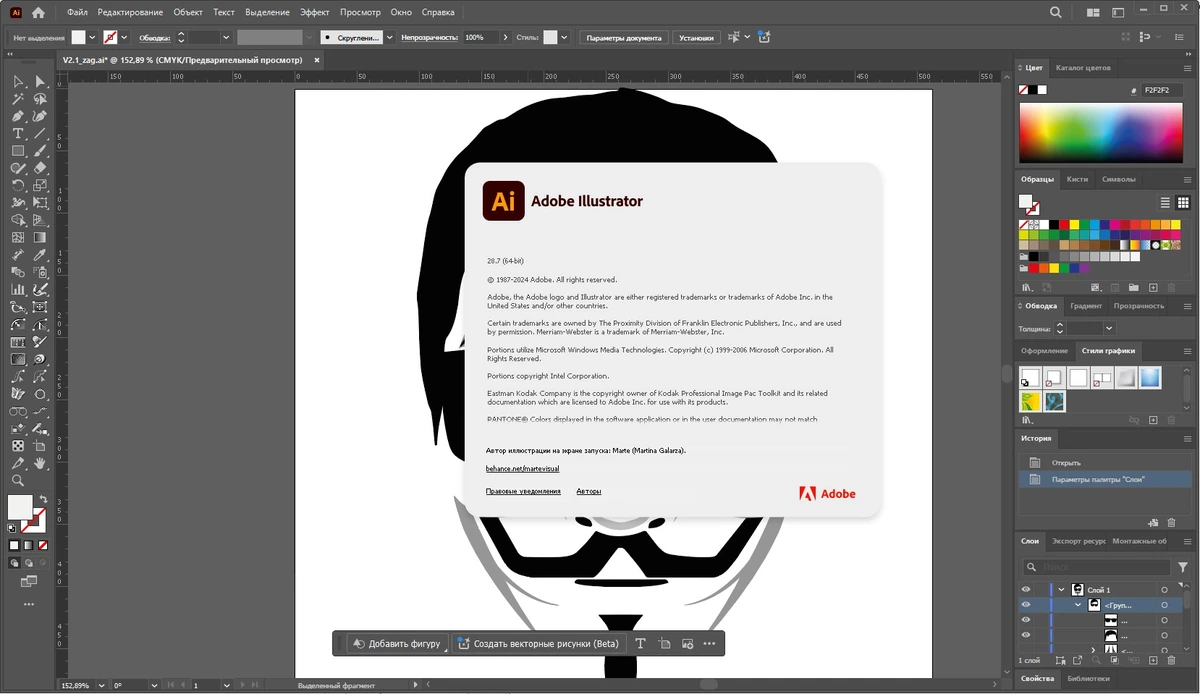The height and width of the screenshot is (694, 1200).
Task: Select the Selection (black arrow) tool
Action: (18, 82)
